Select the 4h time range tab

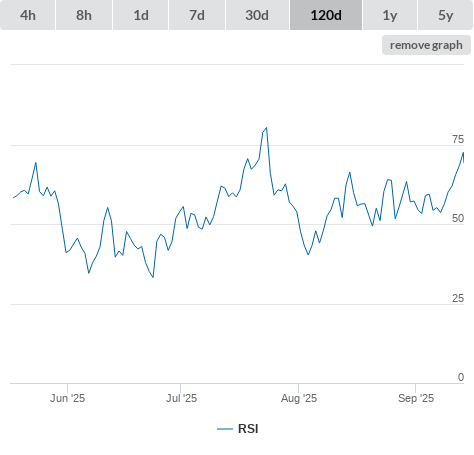(x=28, y=15)
